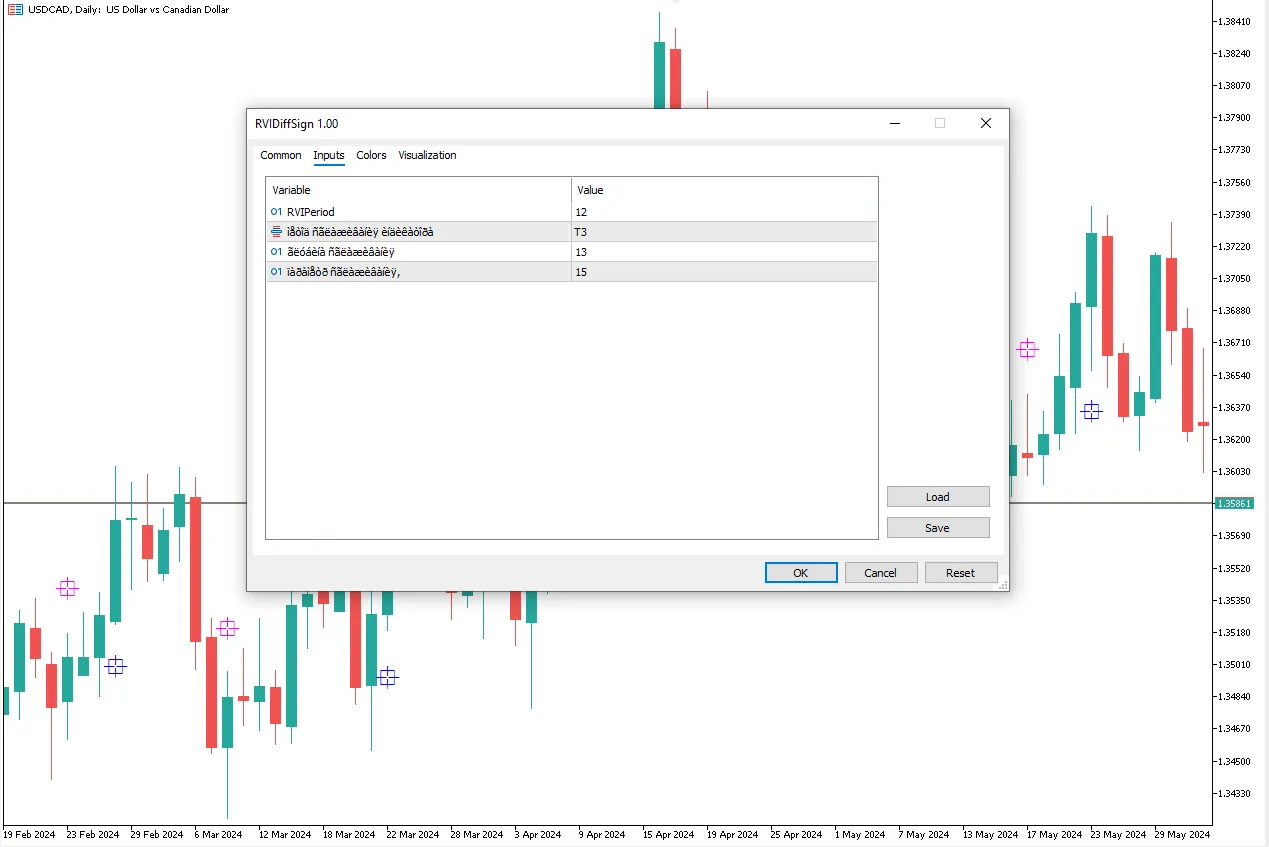Viewport: 1269px width, 847px height.
Task: Switch to the Common tab
Action: (x=281, y=155)
